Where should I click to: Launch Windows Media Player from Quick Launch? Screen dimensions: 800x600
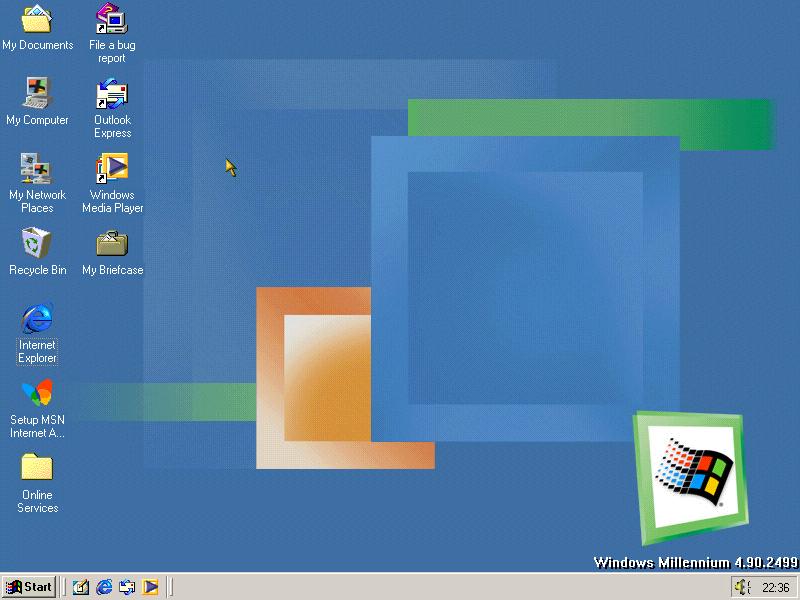pos(150,587)
